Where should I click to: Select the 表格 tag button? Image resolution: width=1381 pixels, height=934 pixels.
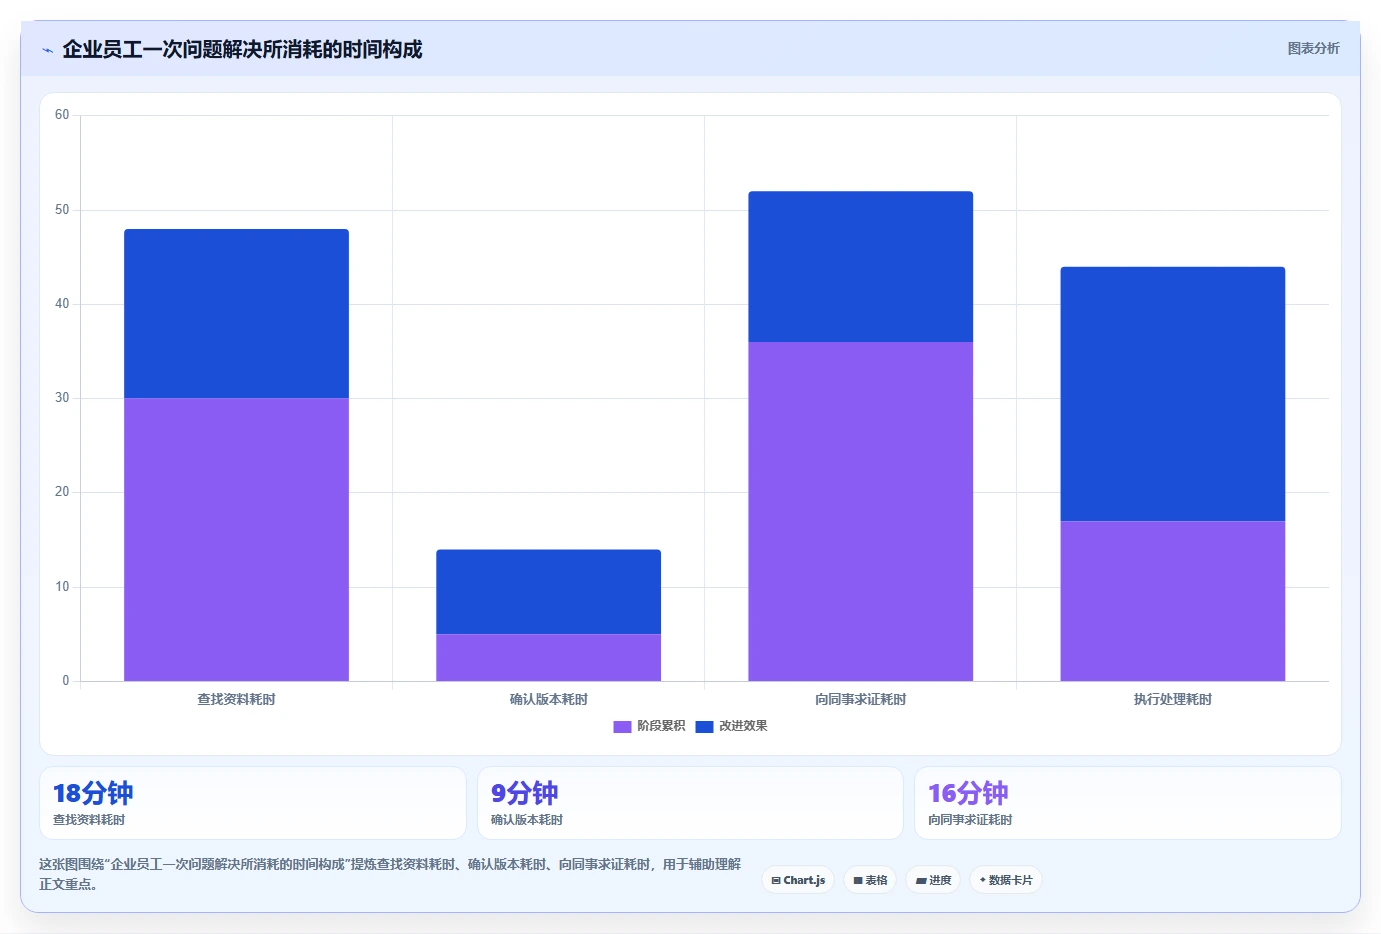pyautogui.click(x=870, y=880)
